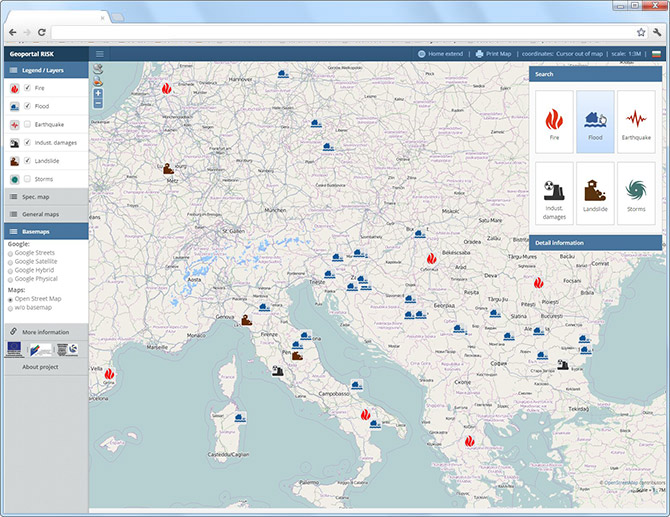The image size is (670, 517).
Task: Click Home extend link
Action: (445, 54)
